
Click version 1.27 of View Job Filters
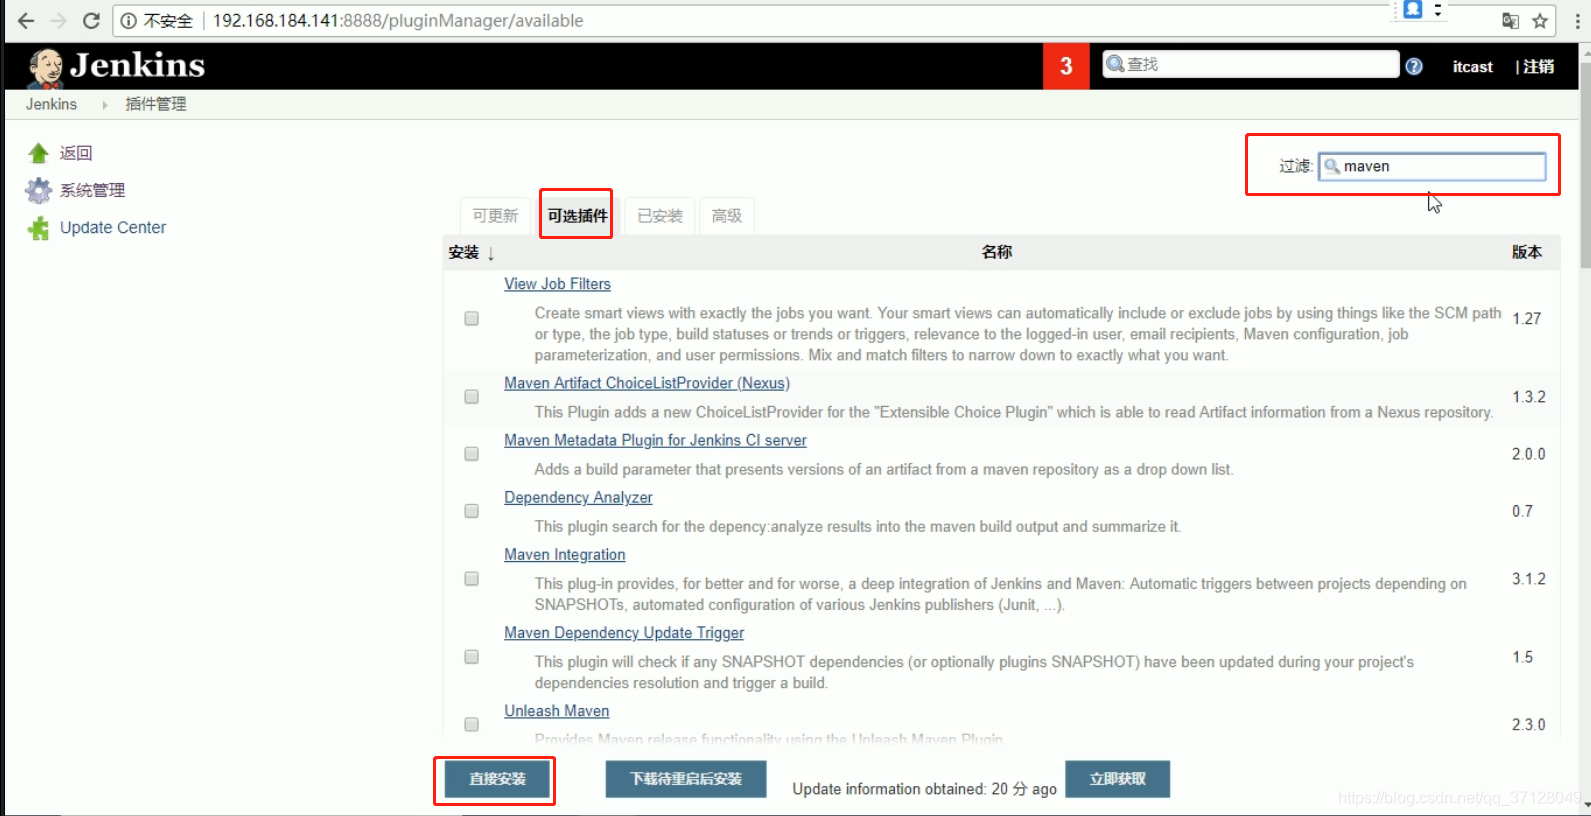pyautogui.click(x=1526, y=318)
